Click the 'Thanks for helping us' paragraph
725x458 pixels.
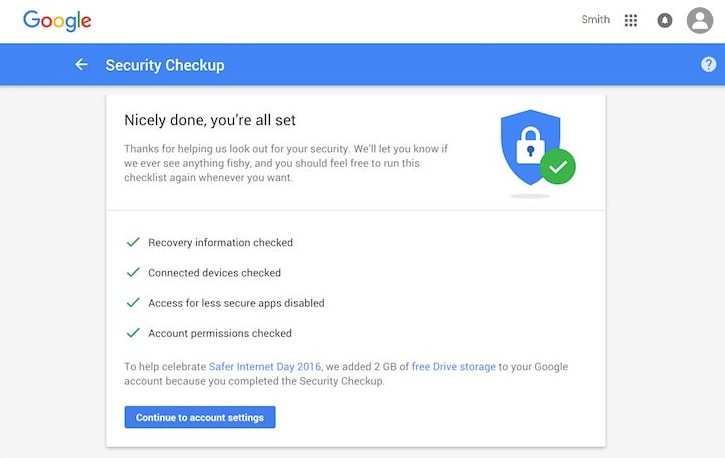coord(286,163)
